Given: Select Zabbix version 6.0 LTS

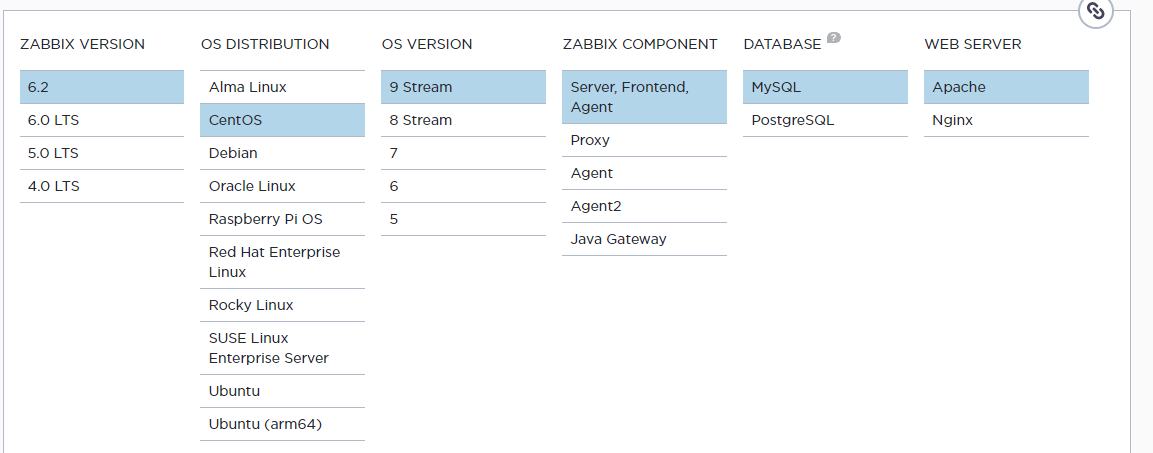Looking at the screenshot, I should [x=101, y=120].
